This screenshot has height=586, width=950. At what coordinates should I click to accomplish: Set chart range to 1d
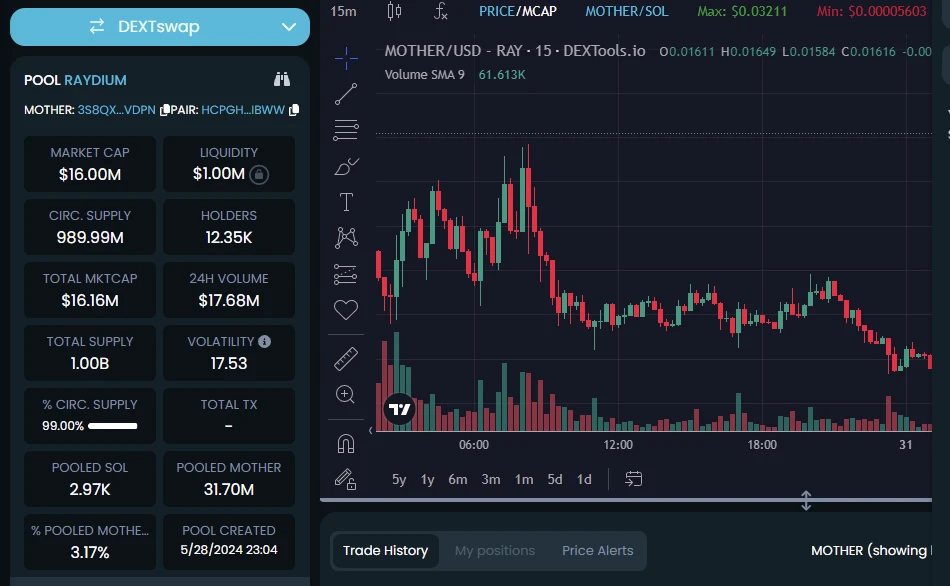584,479
